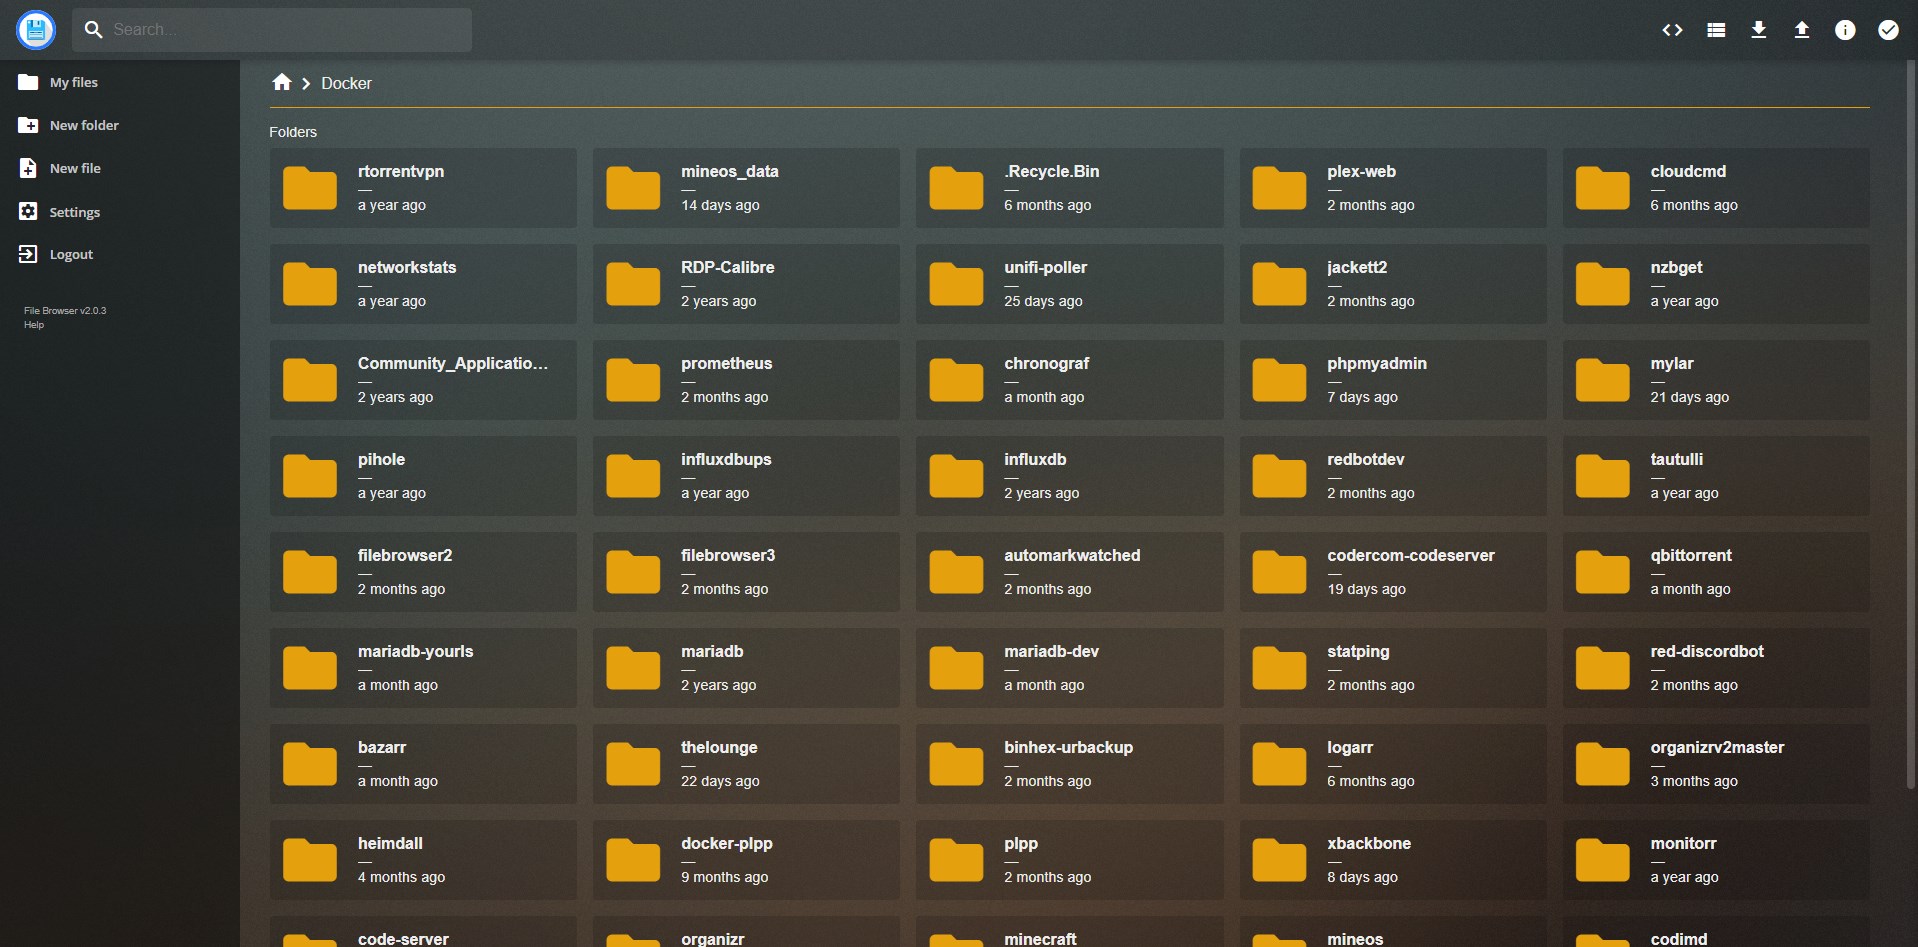Click the Help link under the version text
The height and width of the screenshot is (947, 1918).
click(34, 325)
